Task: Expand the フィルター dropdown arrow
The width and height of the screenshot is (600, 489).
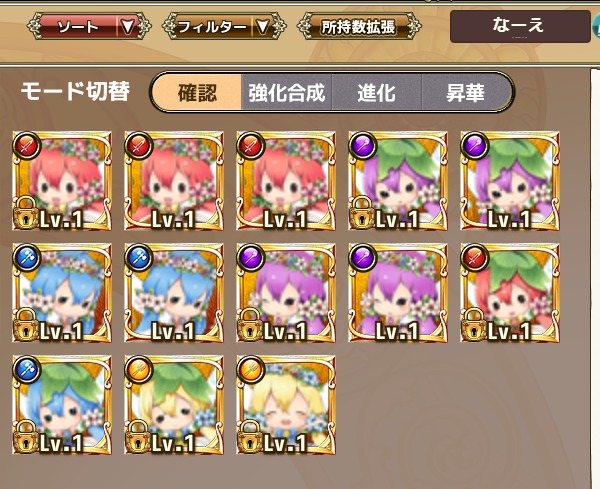Action: pyautogui.click(x=262, y=26)
